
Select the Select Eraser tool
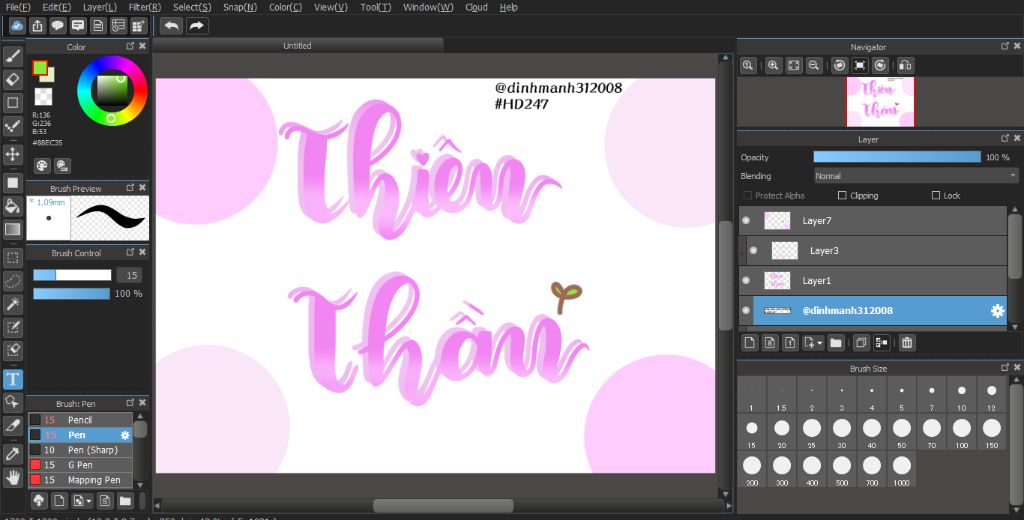[12, 351]
